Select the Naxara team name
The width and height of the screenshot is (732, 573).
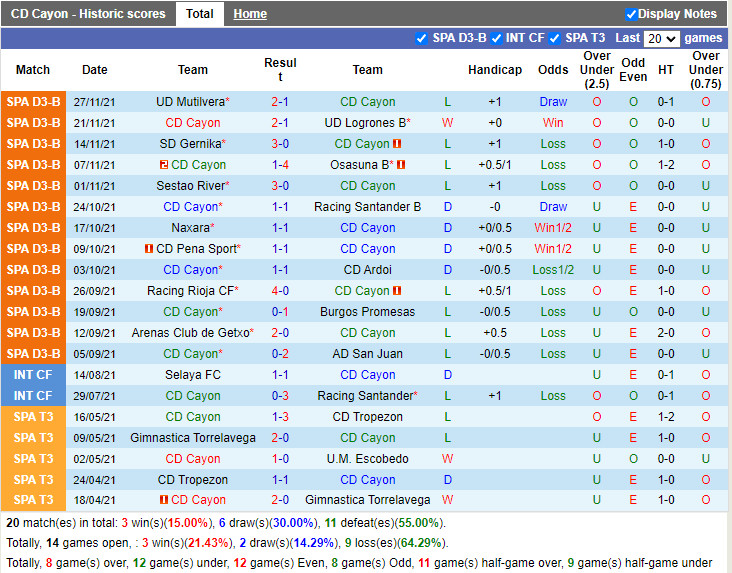pos(190,228)
